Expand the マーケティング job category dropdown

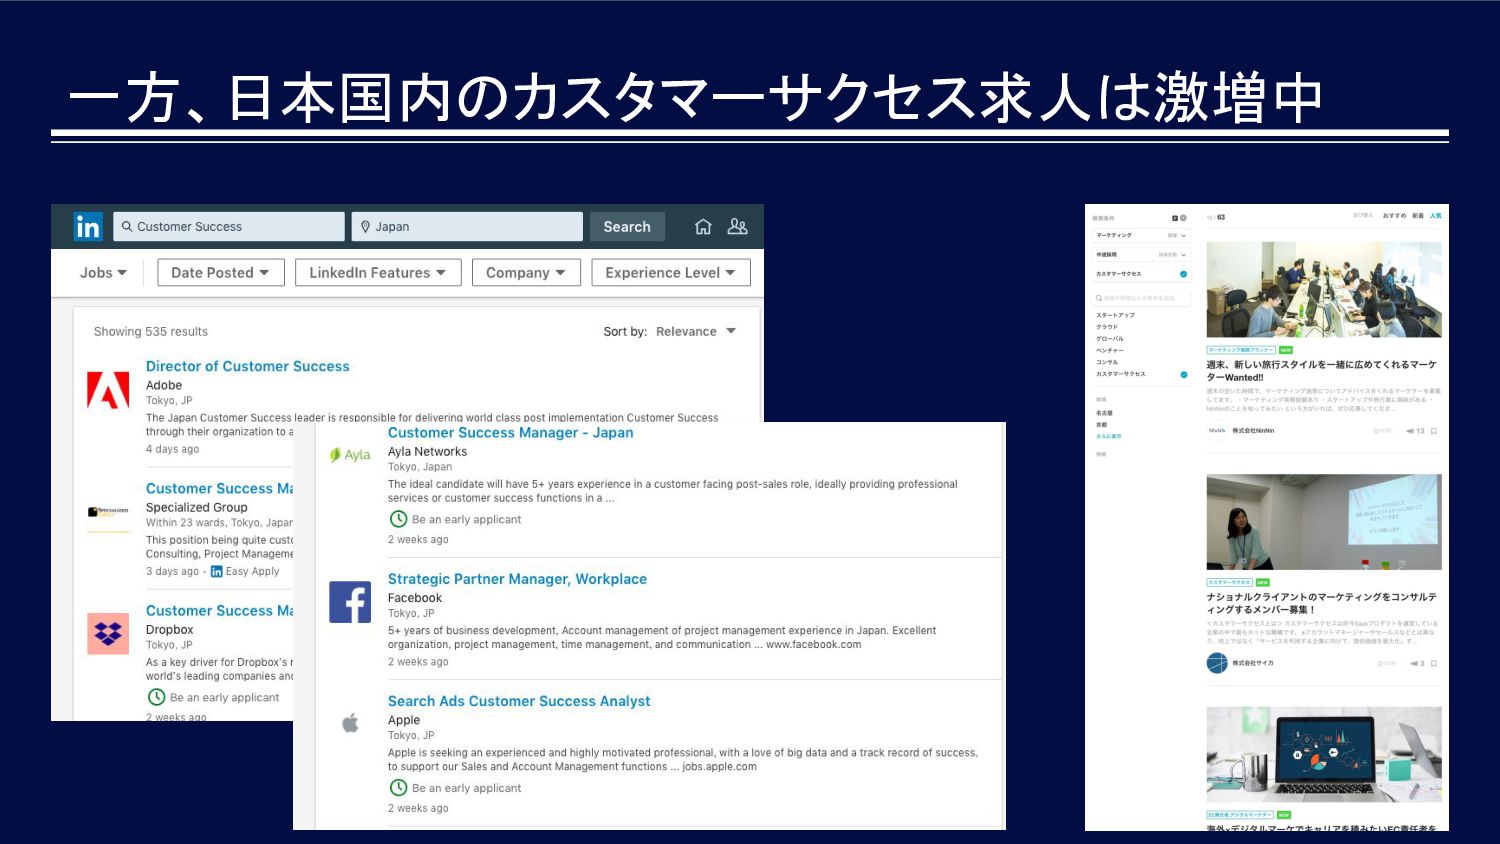coord(1141,236)
